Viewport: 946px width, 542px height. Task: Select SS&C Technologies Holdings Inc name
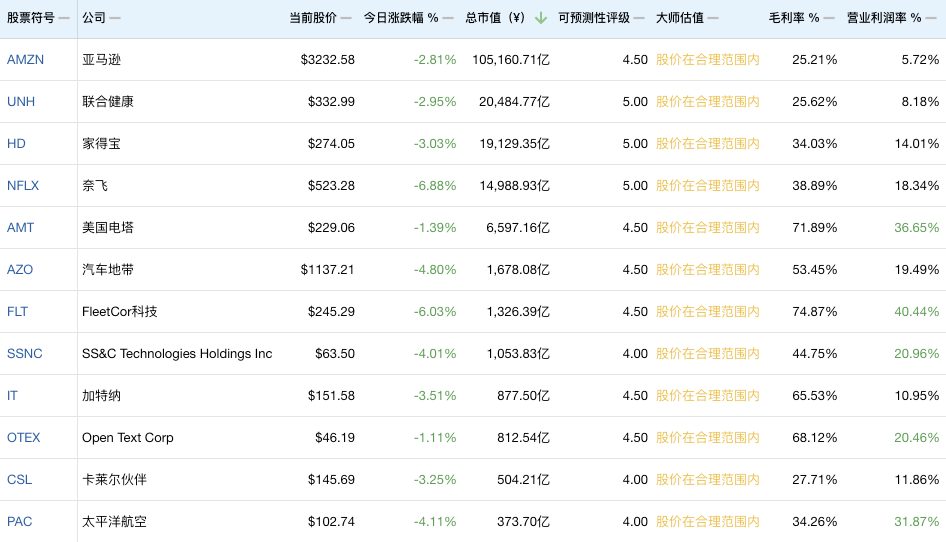coord(177,354)
